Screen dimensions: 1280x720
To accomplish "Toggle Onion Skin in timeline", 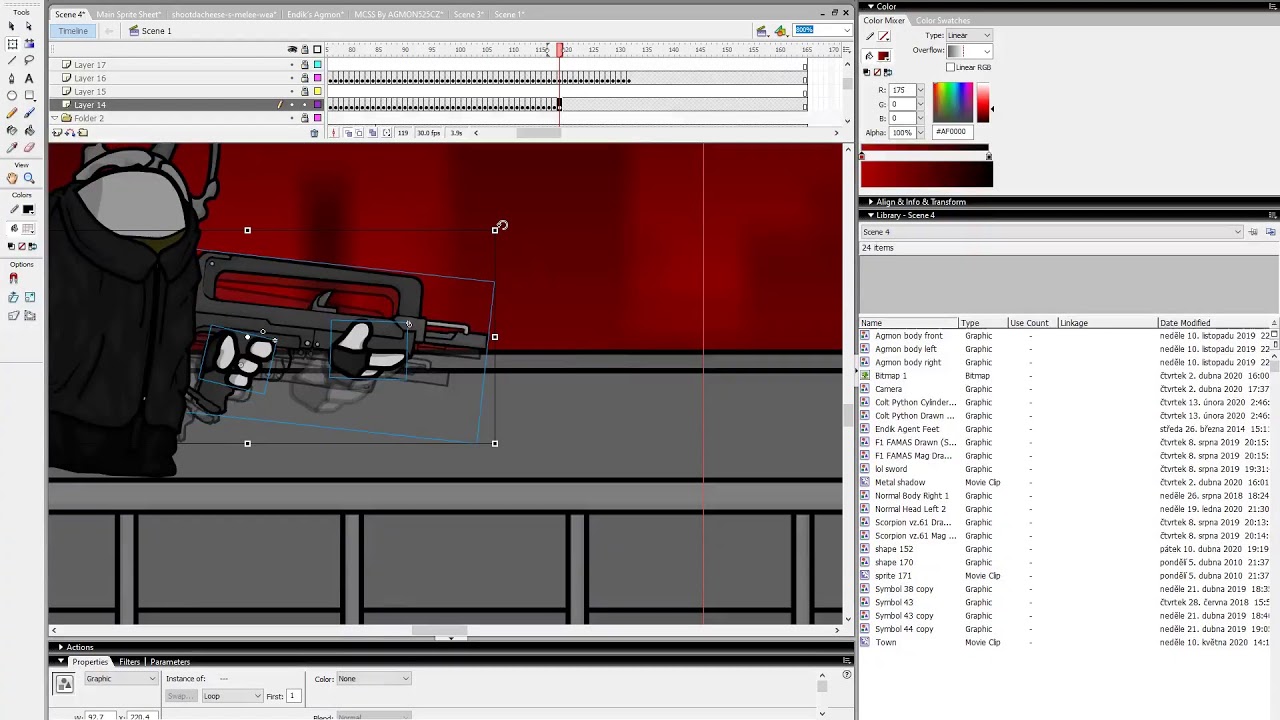I will 347,133.
